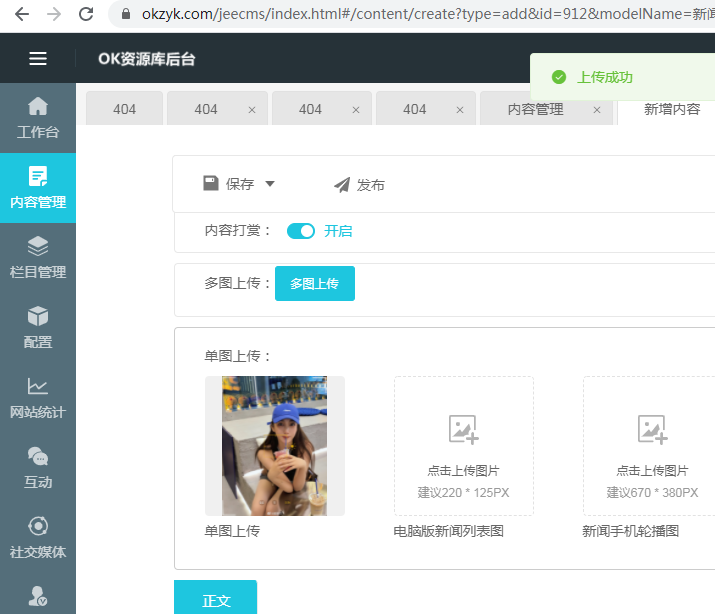Open 互动 chat bubbles icon
715x614 pixels.
(38, 467)
